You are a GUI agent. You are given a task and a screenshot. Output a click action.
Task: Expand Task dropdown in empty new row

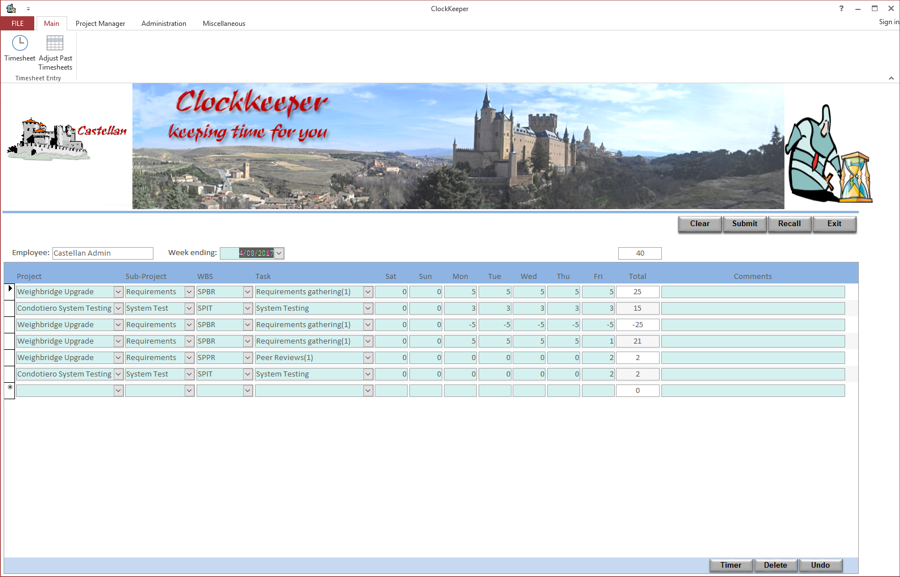click(368, 390)
